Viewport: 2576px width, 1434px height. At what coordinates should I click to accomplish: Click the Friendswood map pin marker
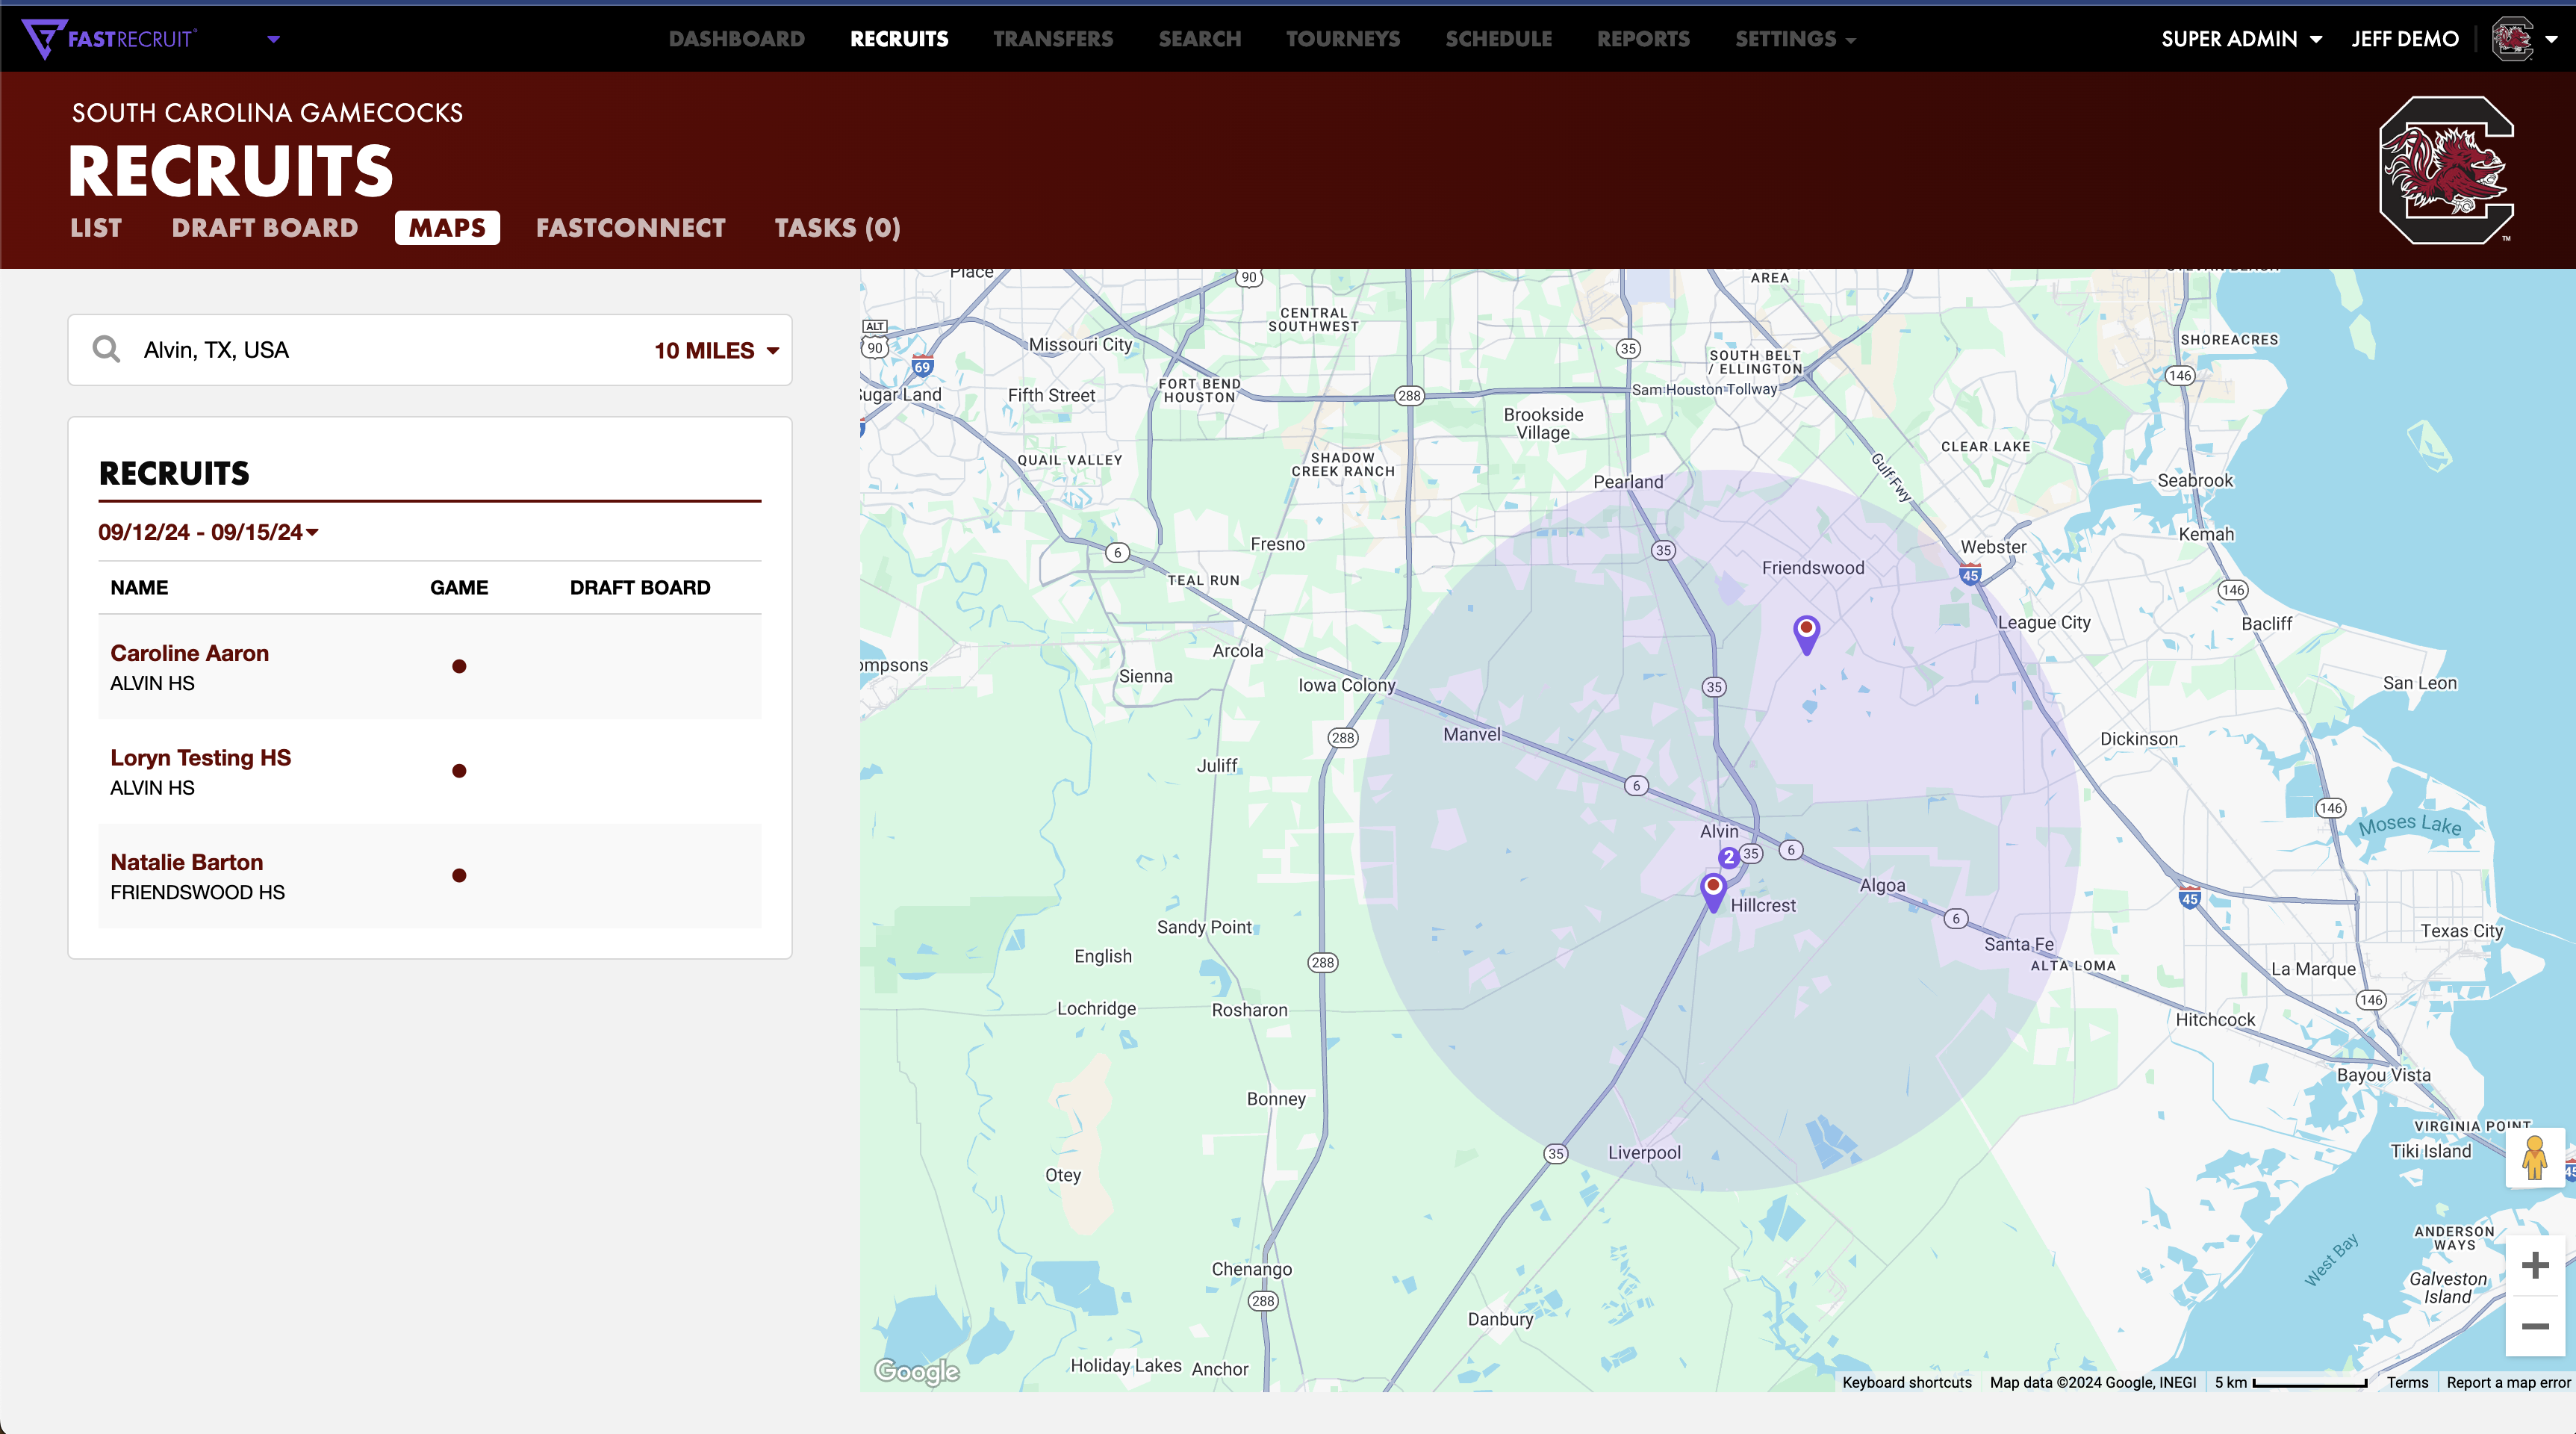pos(1806,632)
